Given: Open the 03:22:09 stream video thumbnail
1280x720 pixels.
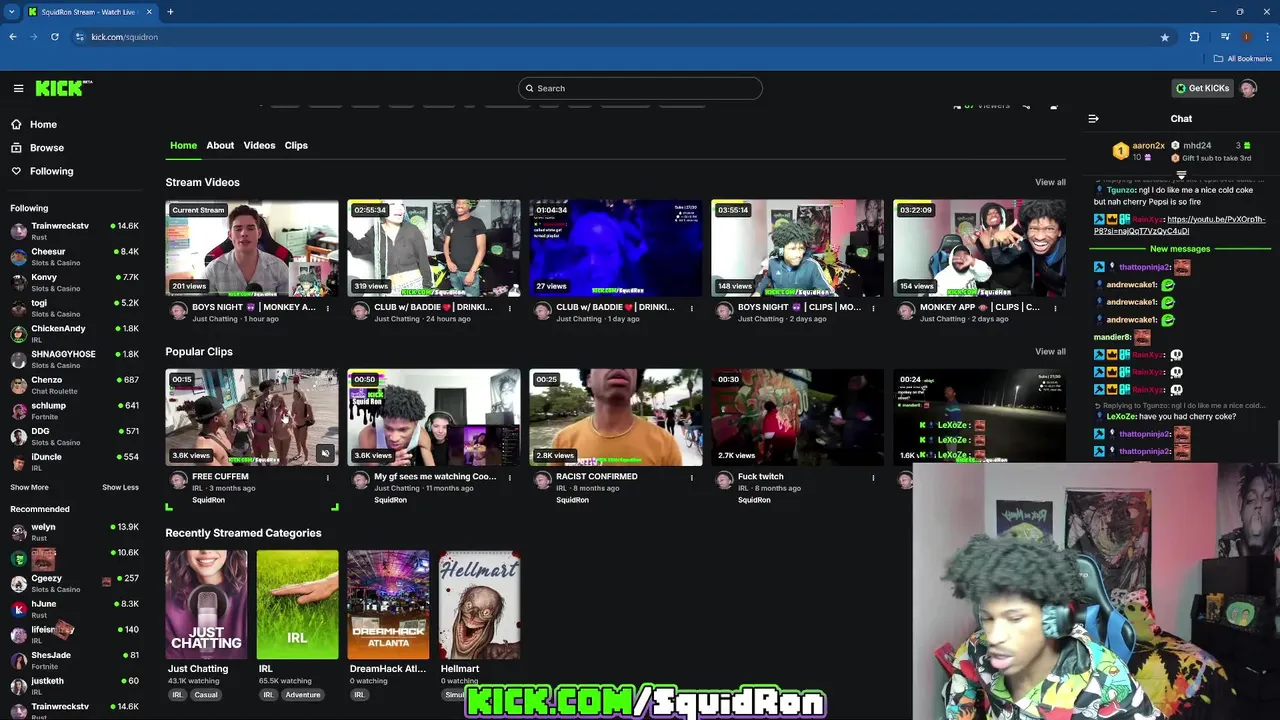Looking at the screenshot, I should pos(980,248).
